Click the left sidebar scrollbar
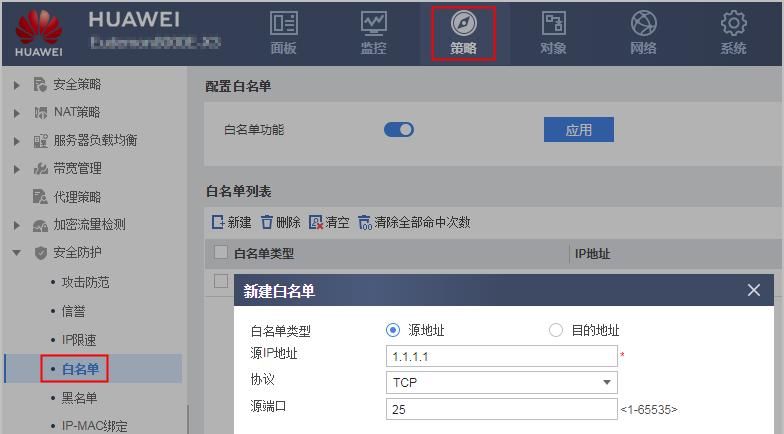The height and width of the screenshot is (434, 784). [x=188, y=419]
